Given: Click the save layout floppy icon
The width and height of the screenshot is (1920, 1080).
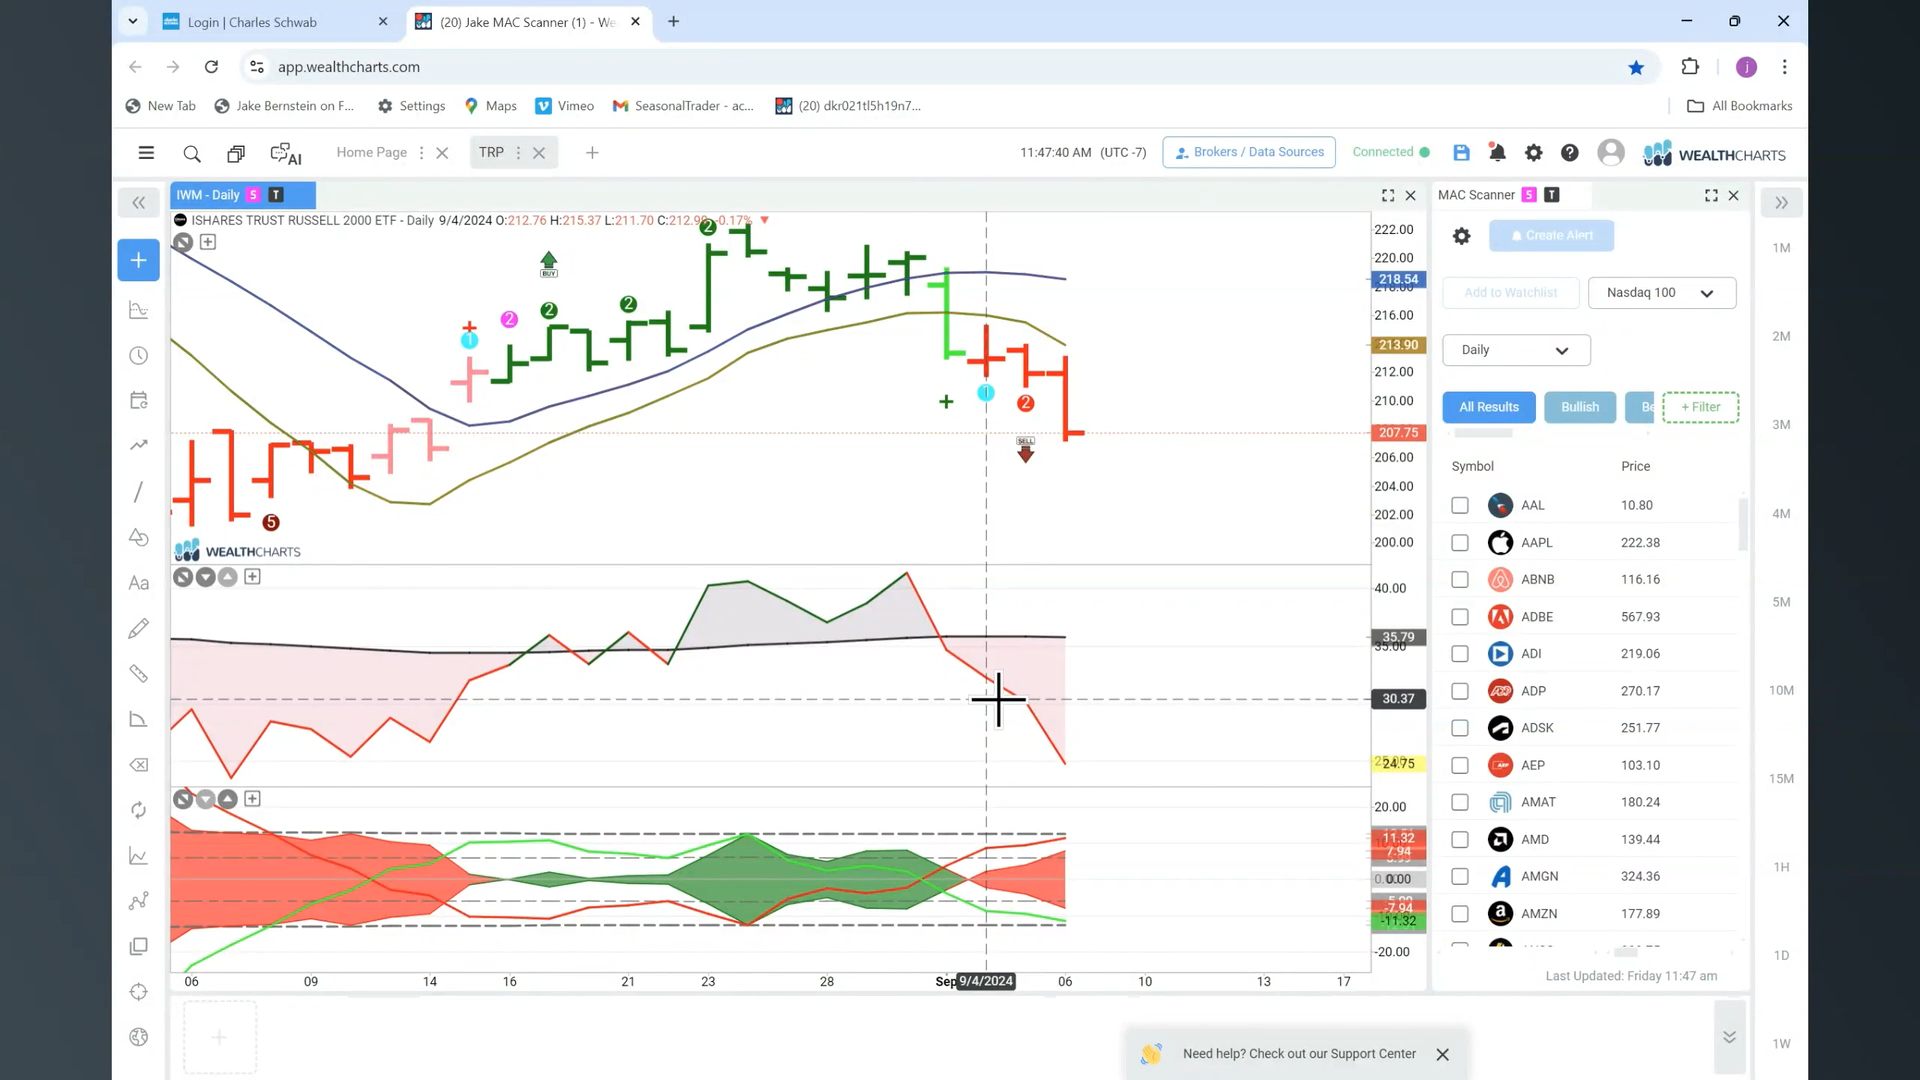Looking at the screenshot, I should [1461, 152].
